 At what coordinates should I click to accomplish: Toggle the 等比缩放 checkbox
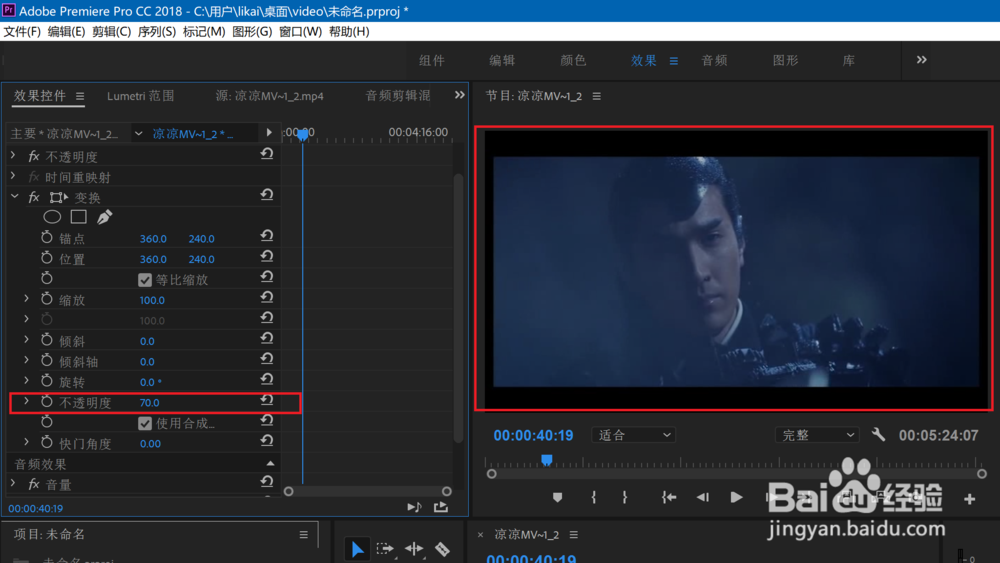point(145,280)
